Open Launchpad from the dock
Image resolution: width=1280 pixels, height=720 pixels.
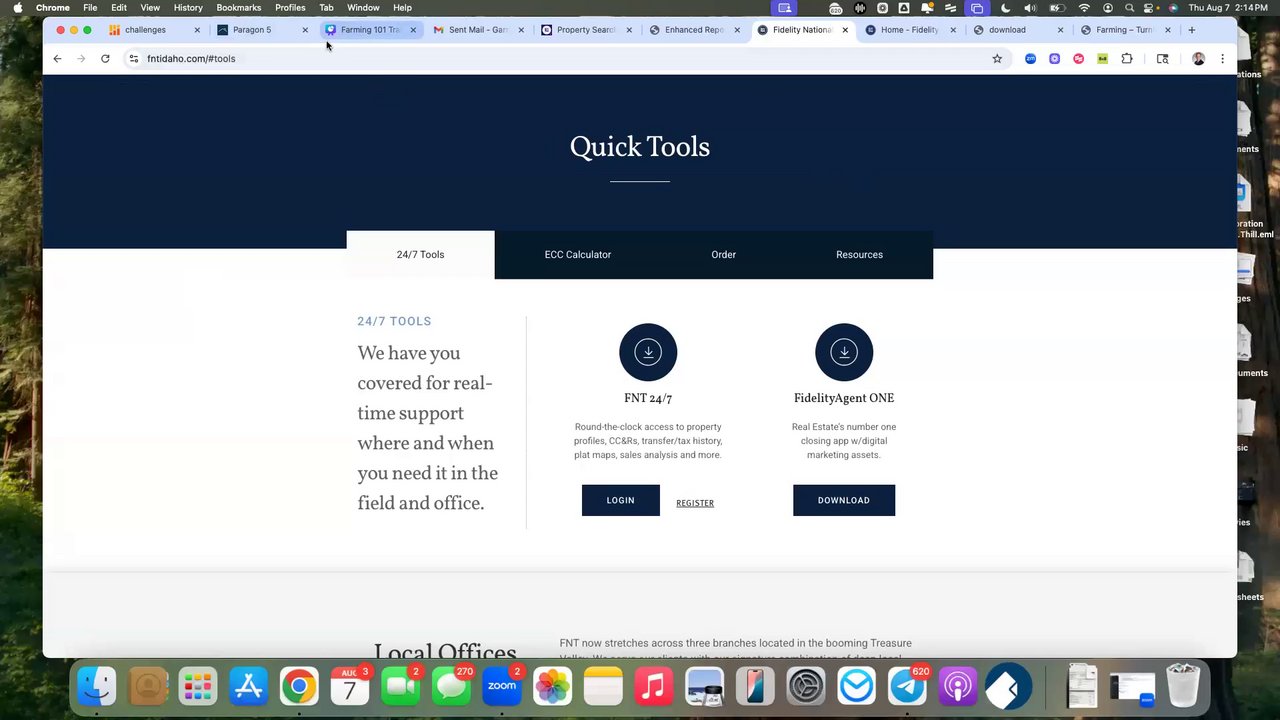(x=198, y=687)
